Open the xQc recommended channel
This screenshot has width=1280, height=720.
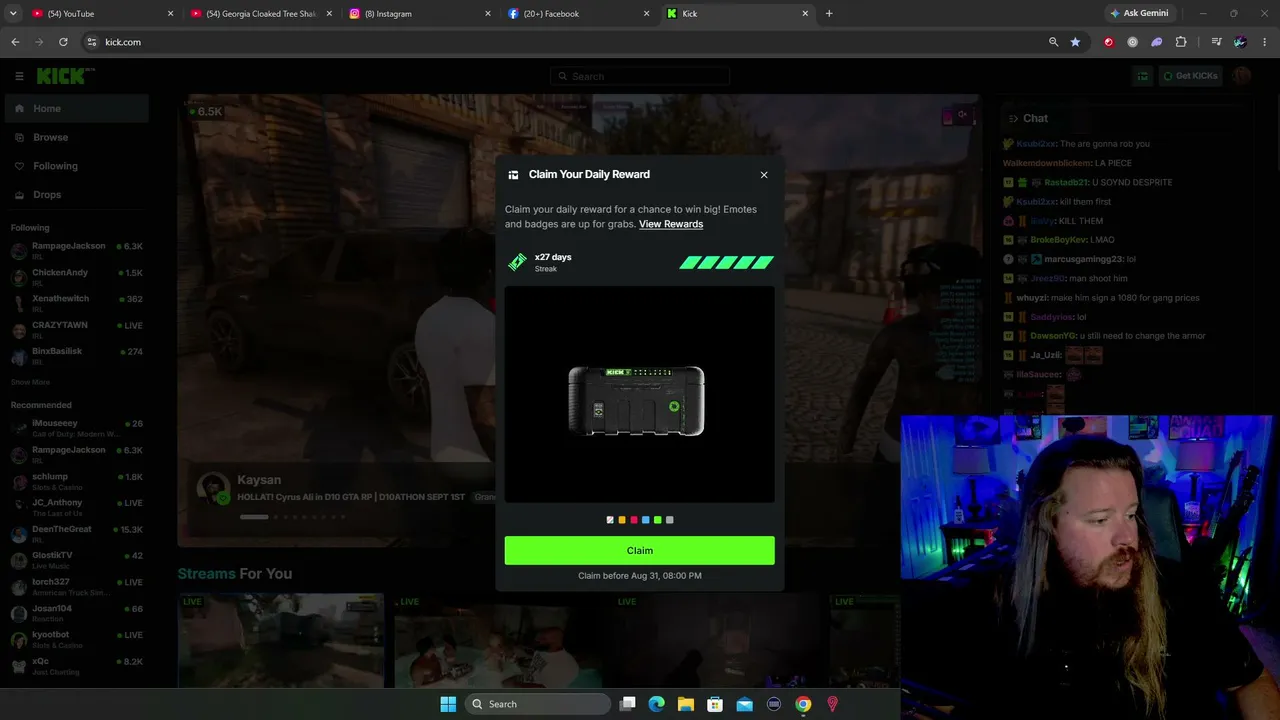(76, 666)
